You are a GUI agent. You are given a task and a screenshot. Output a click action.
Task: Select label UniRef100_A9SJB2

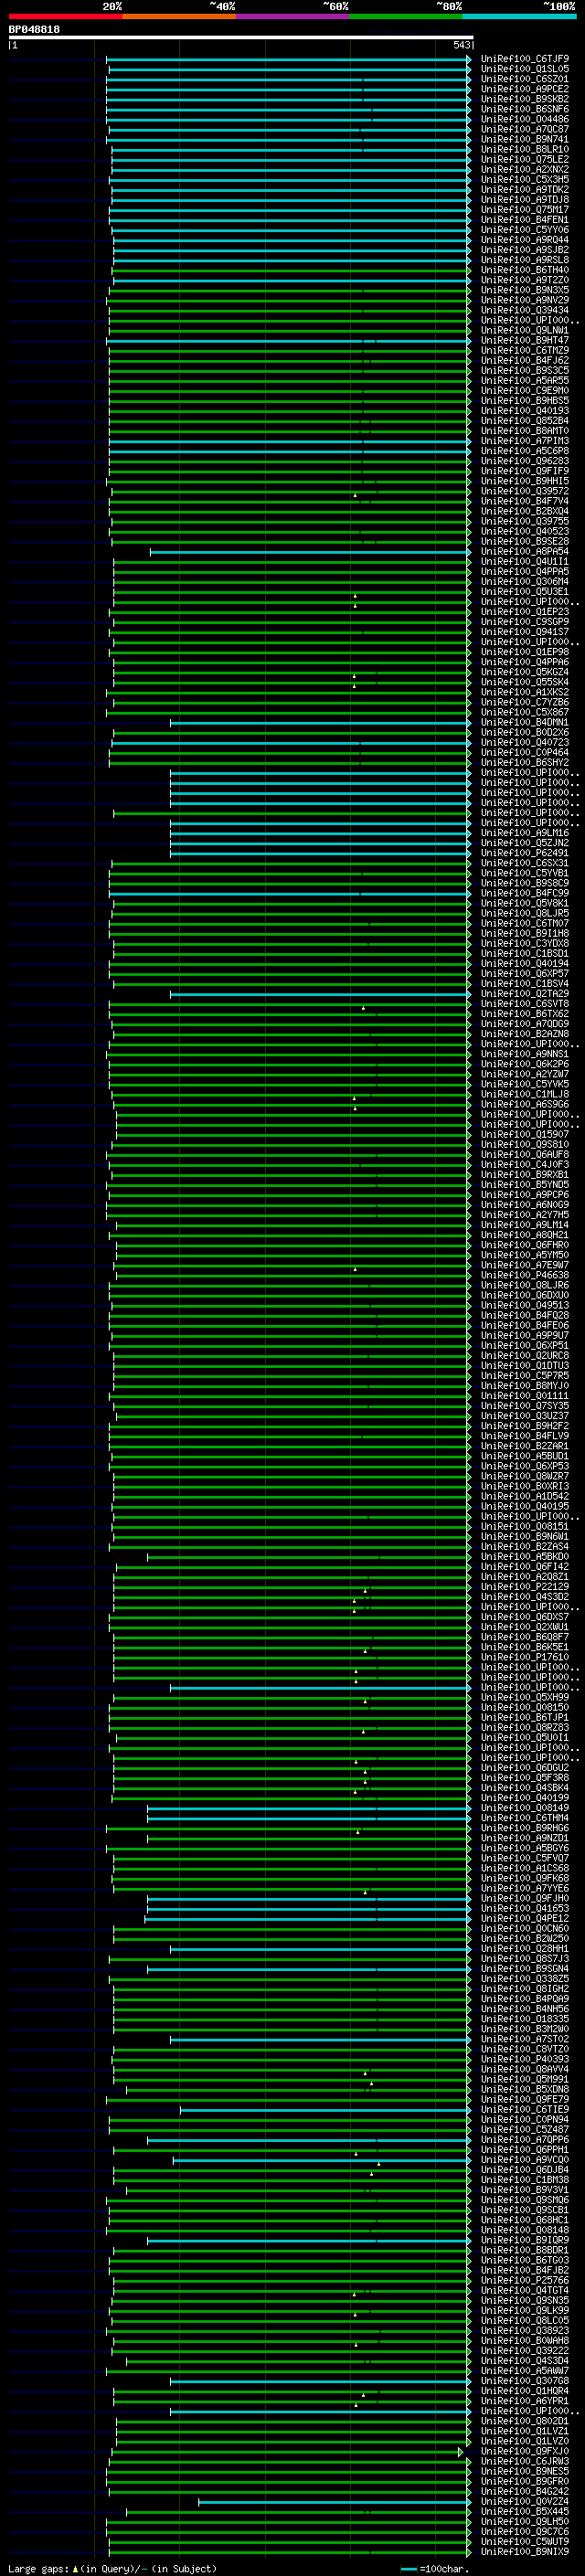(525, 250)
